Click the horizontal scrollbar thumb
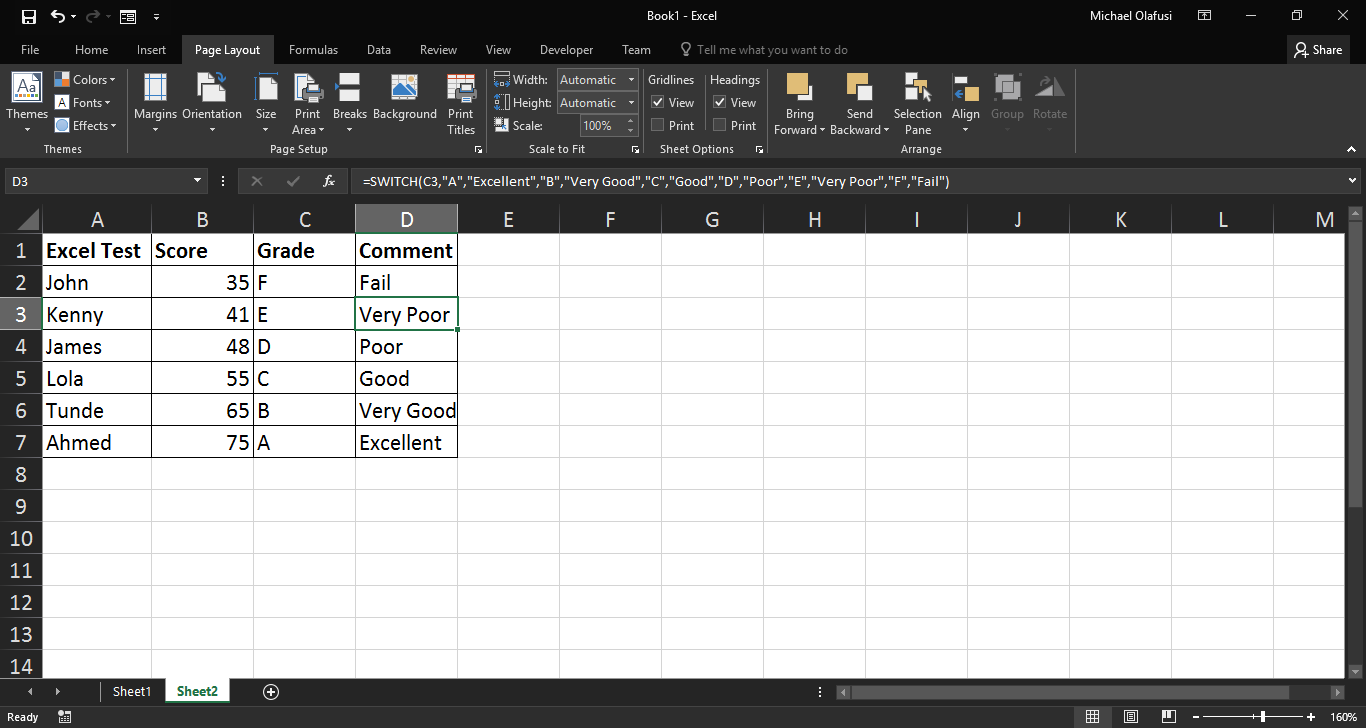Viewport: 1366px width, 728px height. [x=1070, y=692]
